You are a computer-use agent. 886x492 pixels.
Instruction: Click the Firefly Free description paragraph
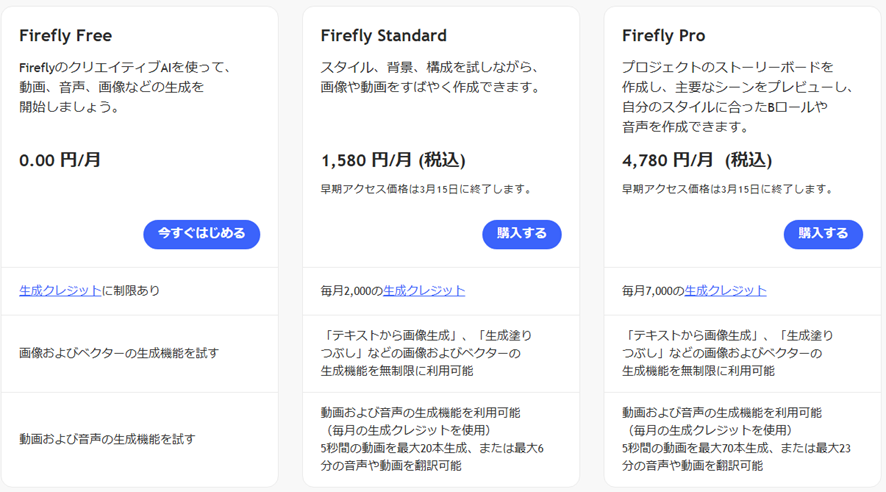click(125, 87)
